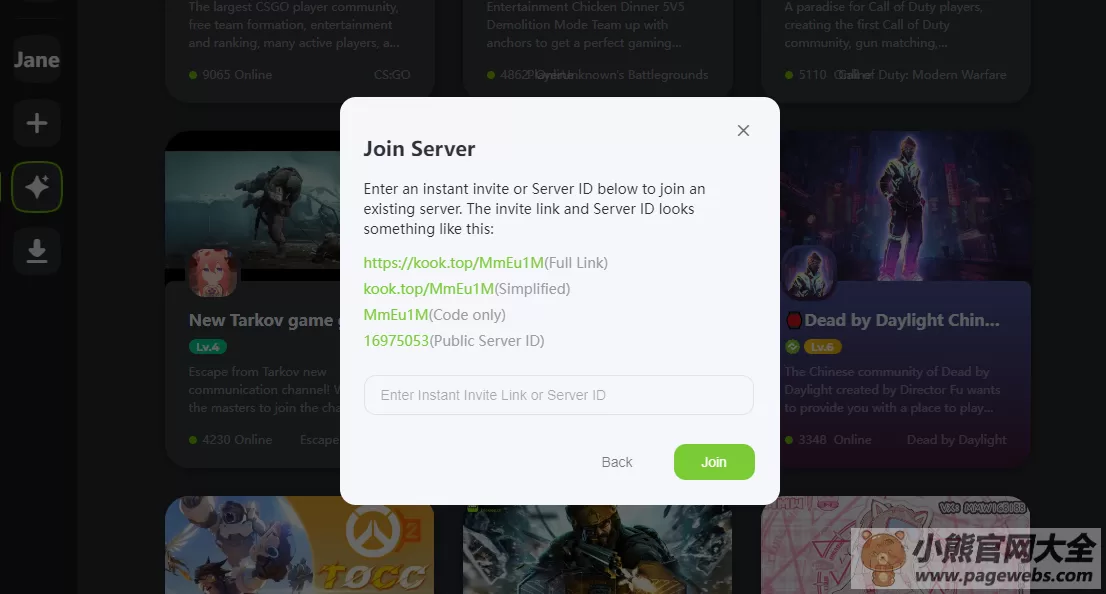Click the download app icon
Screen dimensions: 1106x594
pyautogui.click(x=37, y=250)
